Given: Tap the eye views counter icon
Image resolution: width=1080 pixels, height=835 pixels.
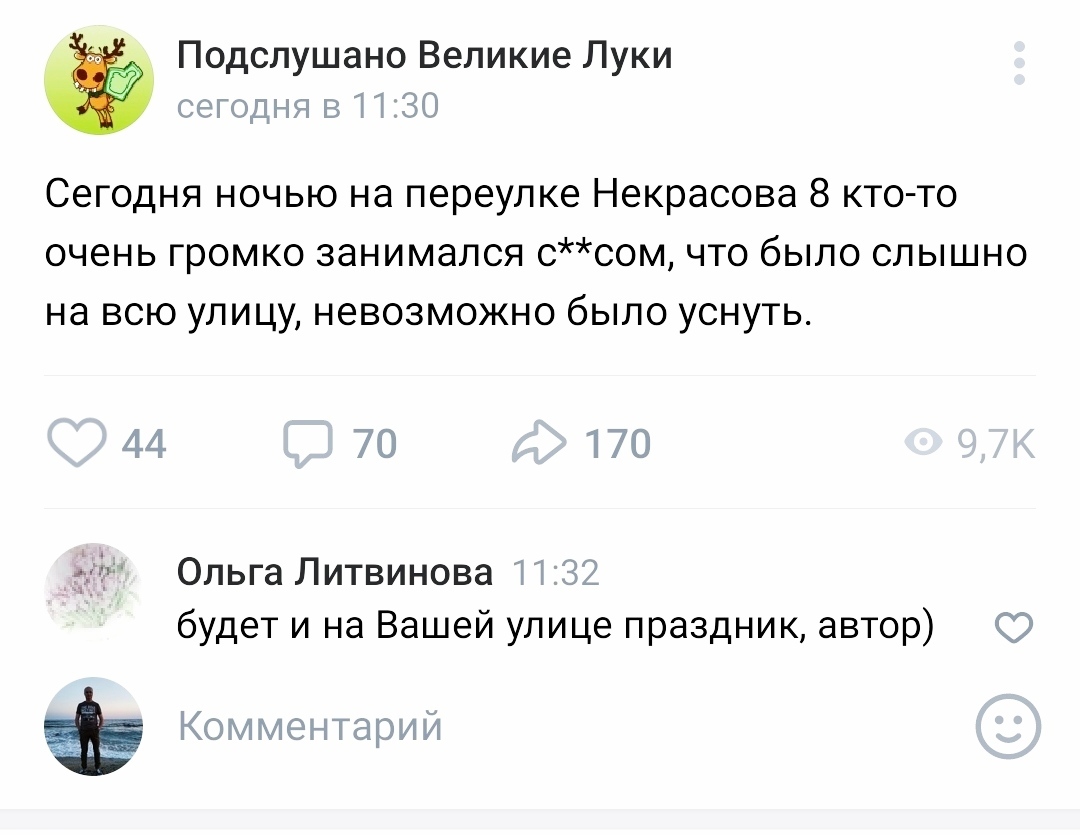Looking at the screenshot, I should pos(923,442).
